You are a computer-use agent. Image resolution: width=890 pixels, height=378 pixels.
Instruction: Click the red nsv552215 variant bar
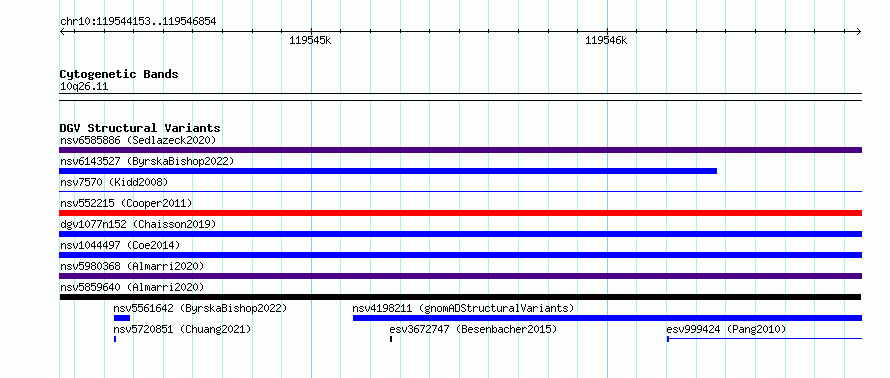(460, 213)
